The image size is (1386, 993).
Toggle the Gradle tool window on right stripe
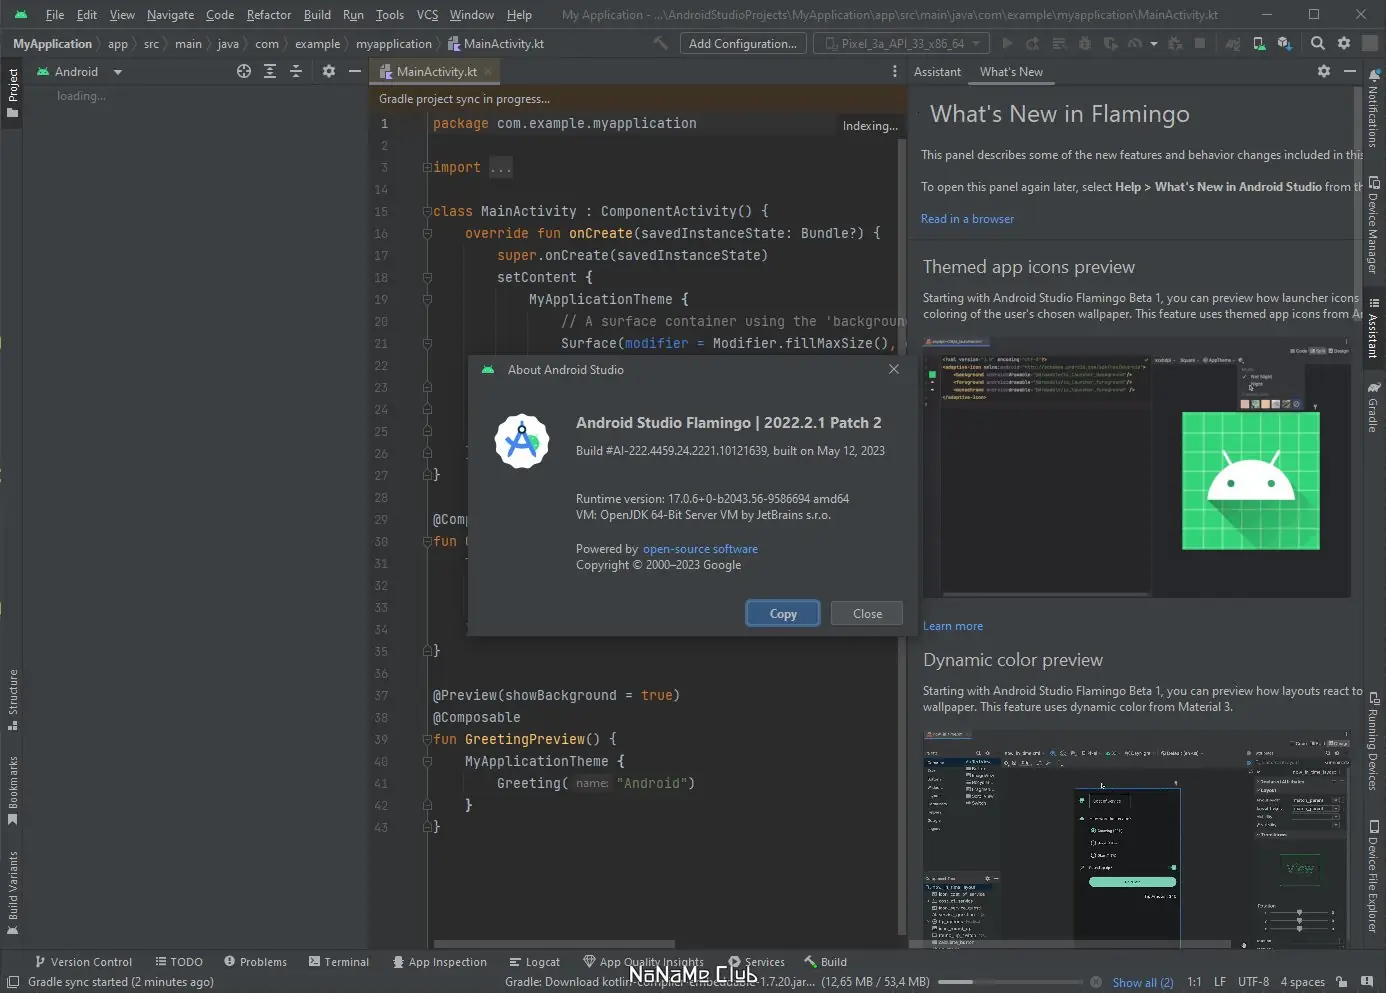click(1373, 406)
